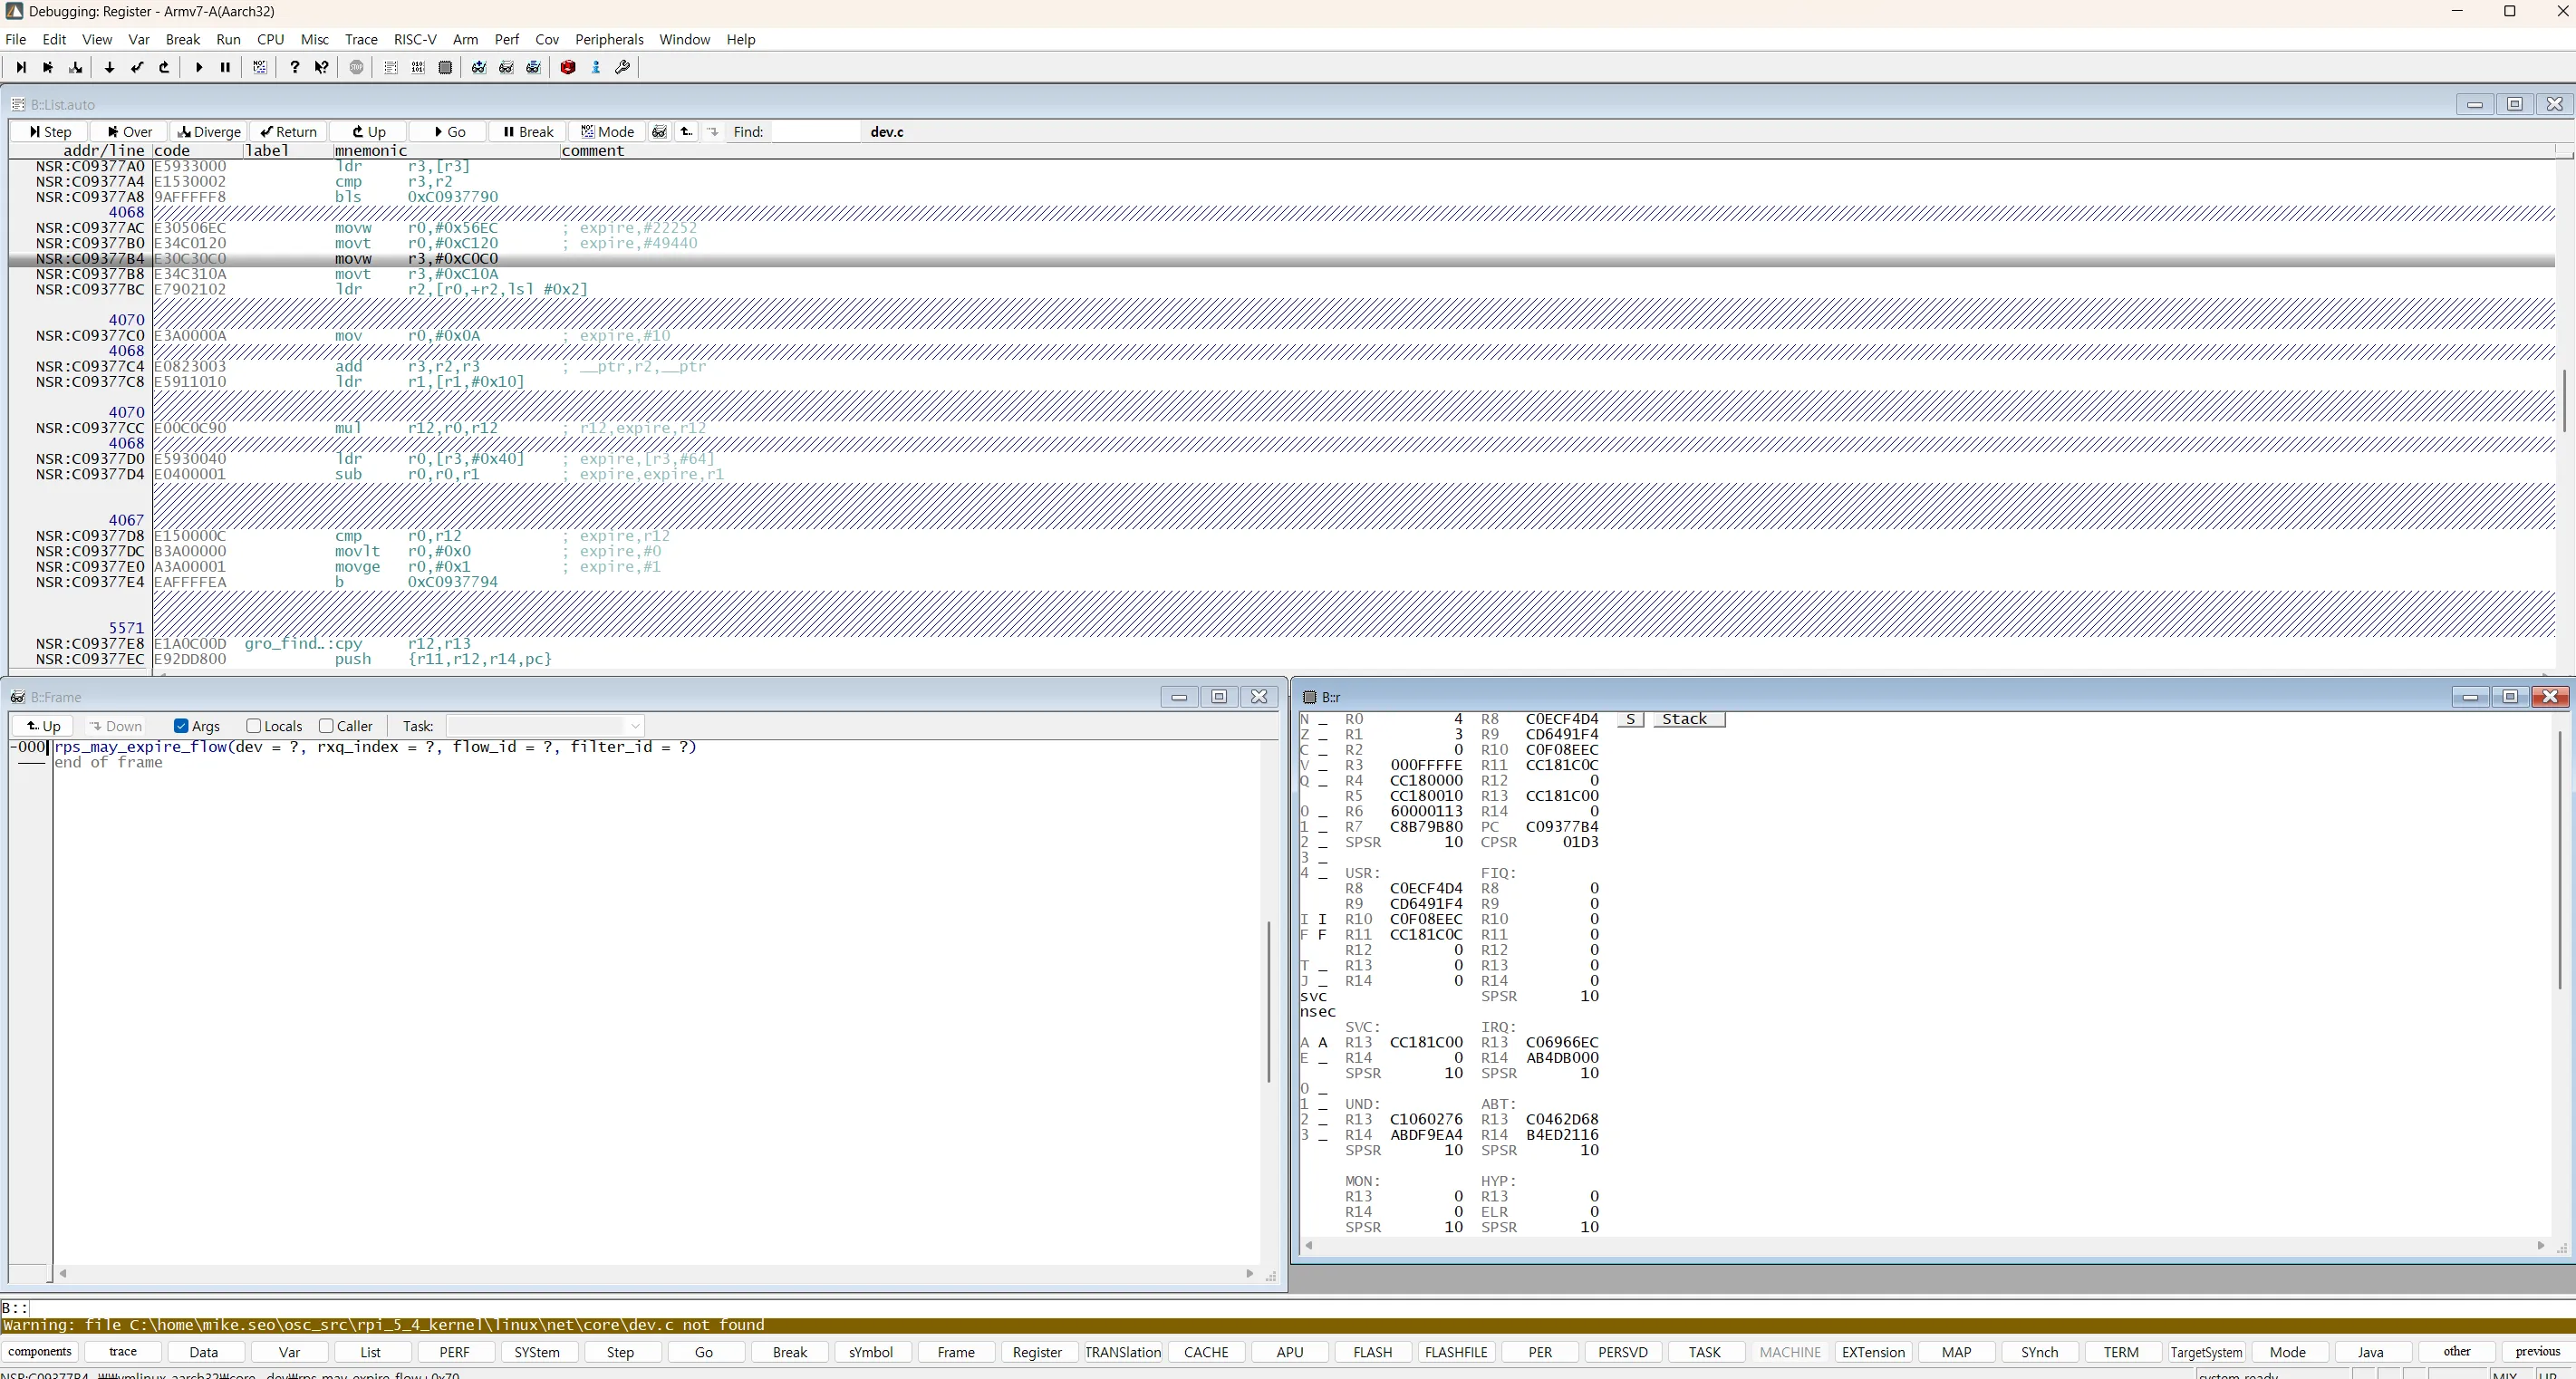Open the CPU chip register icon
This screenshot has height=1379, width=2576.
point(445,67)
